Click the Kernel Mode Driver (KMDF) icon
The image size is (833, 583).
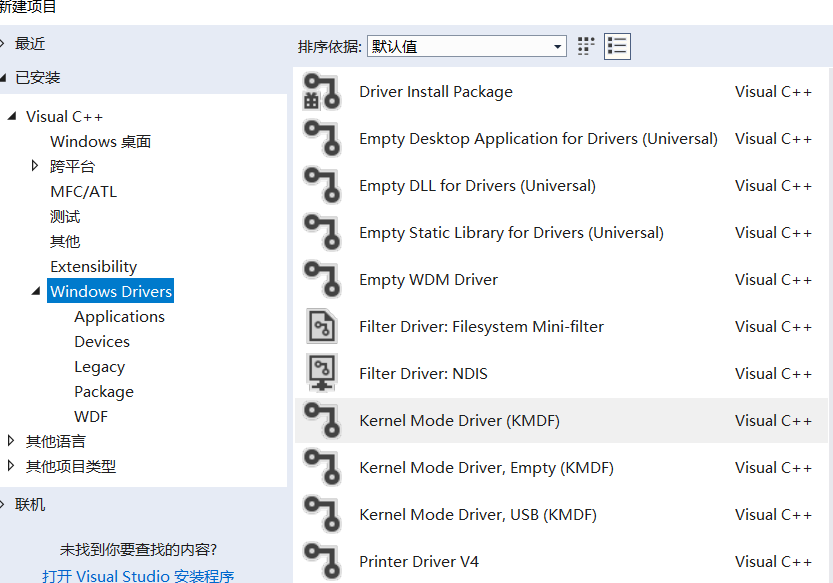pos(321,420)
